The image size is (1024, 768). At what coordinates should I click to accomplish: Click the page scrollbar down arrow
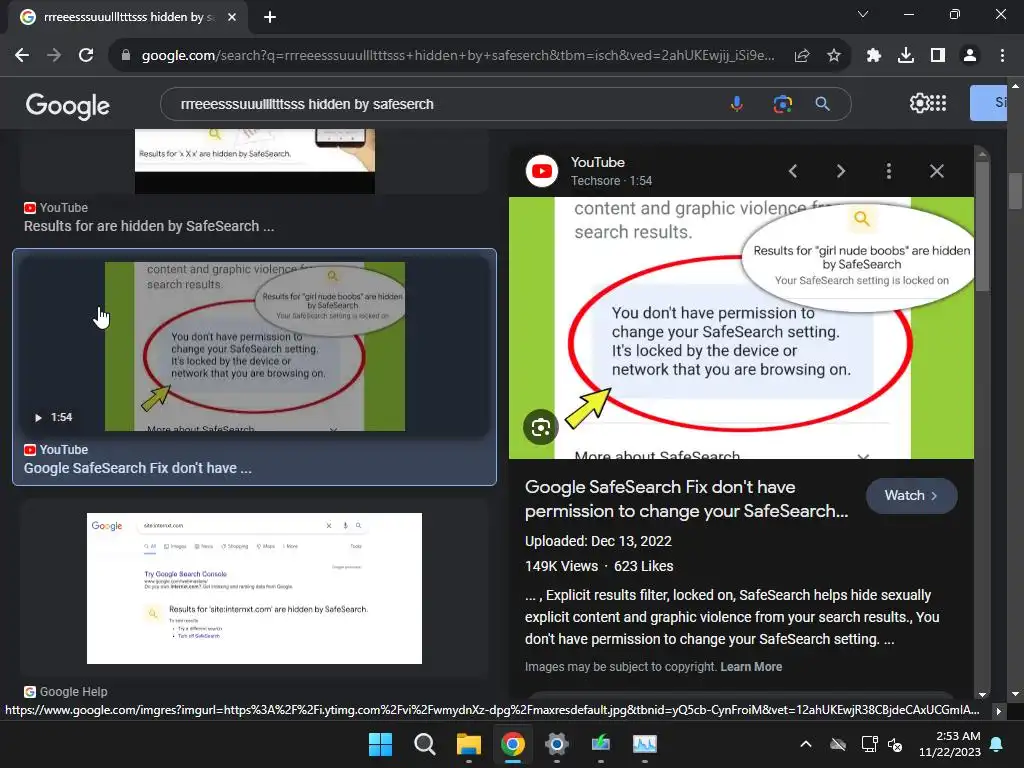click(1015, 694)
